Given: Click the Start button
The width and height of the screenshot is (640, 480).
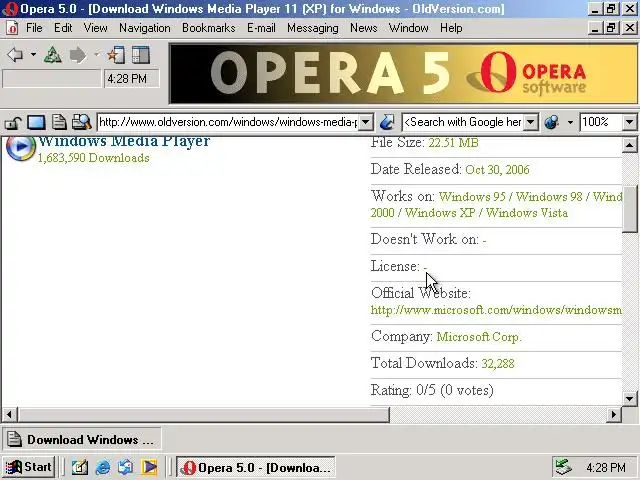Looking at the screenshot, I should pyautogui.click(x=29, y=467).
